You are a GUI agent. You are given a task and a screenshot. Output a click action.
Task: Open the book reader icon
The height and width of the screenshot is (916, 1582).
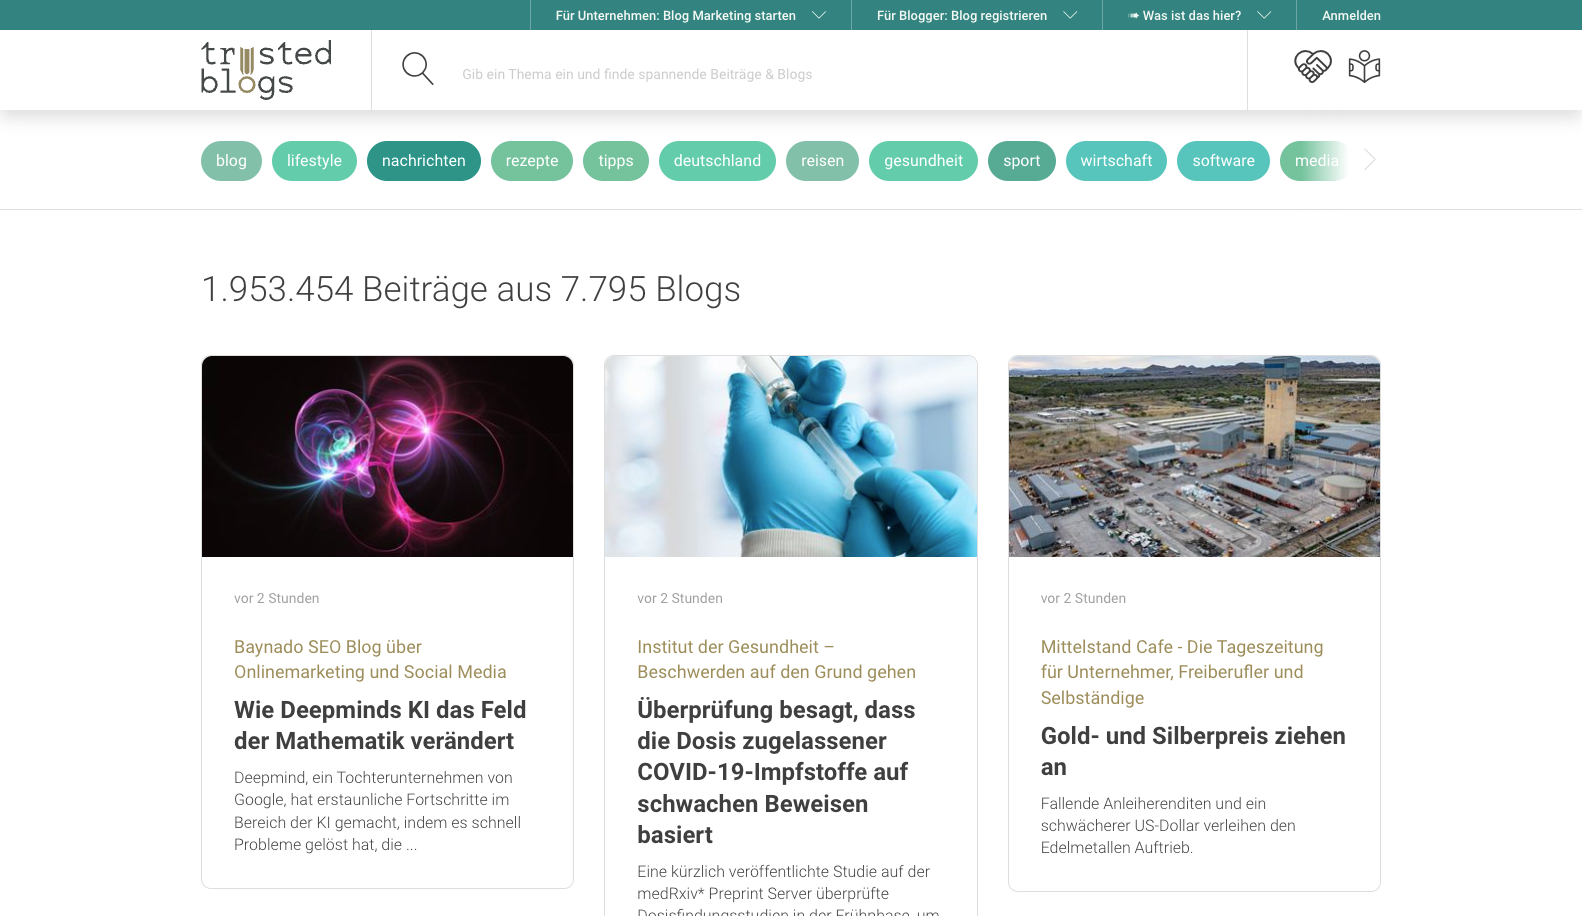click(1364, 67)
